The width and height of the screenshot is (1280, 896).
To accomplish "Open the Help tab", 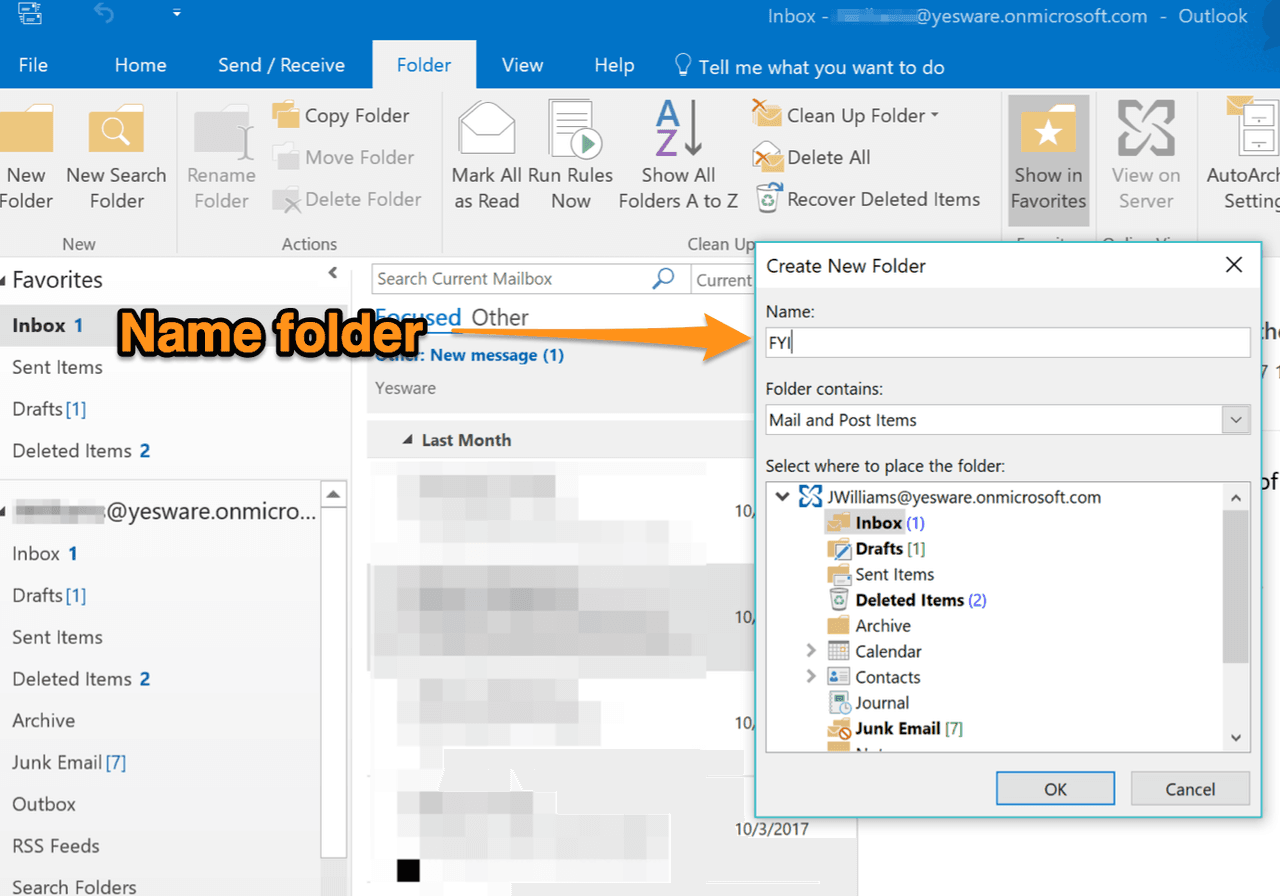I will [614, 65].
